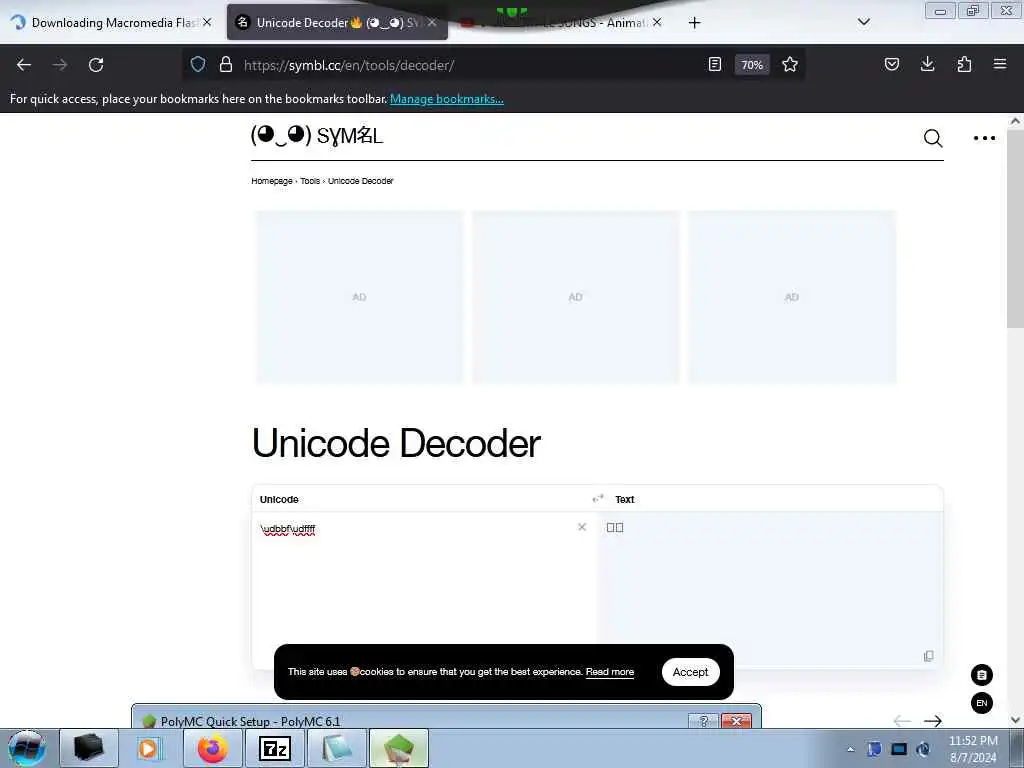Open the PolyMC taskbar icon
Viewport: 1024px width, 768px height.
(x=398, y=748)
